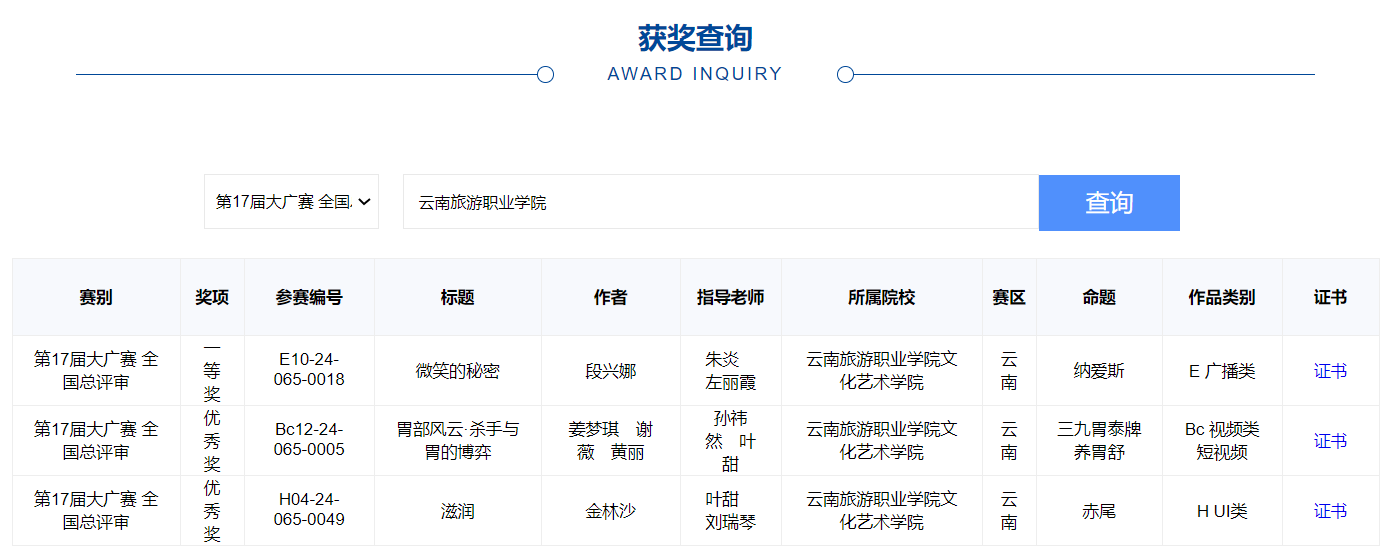Select the 参赛编号 column header
This screenshot has width=1386, height=552.
(x=309, y=297)
